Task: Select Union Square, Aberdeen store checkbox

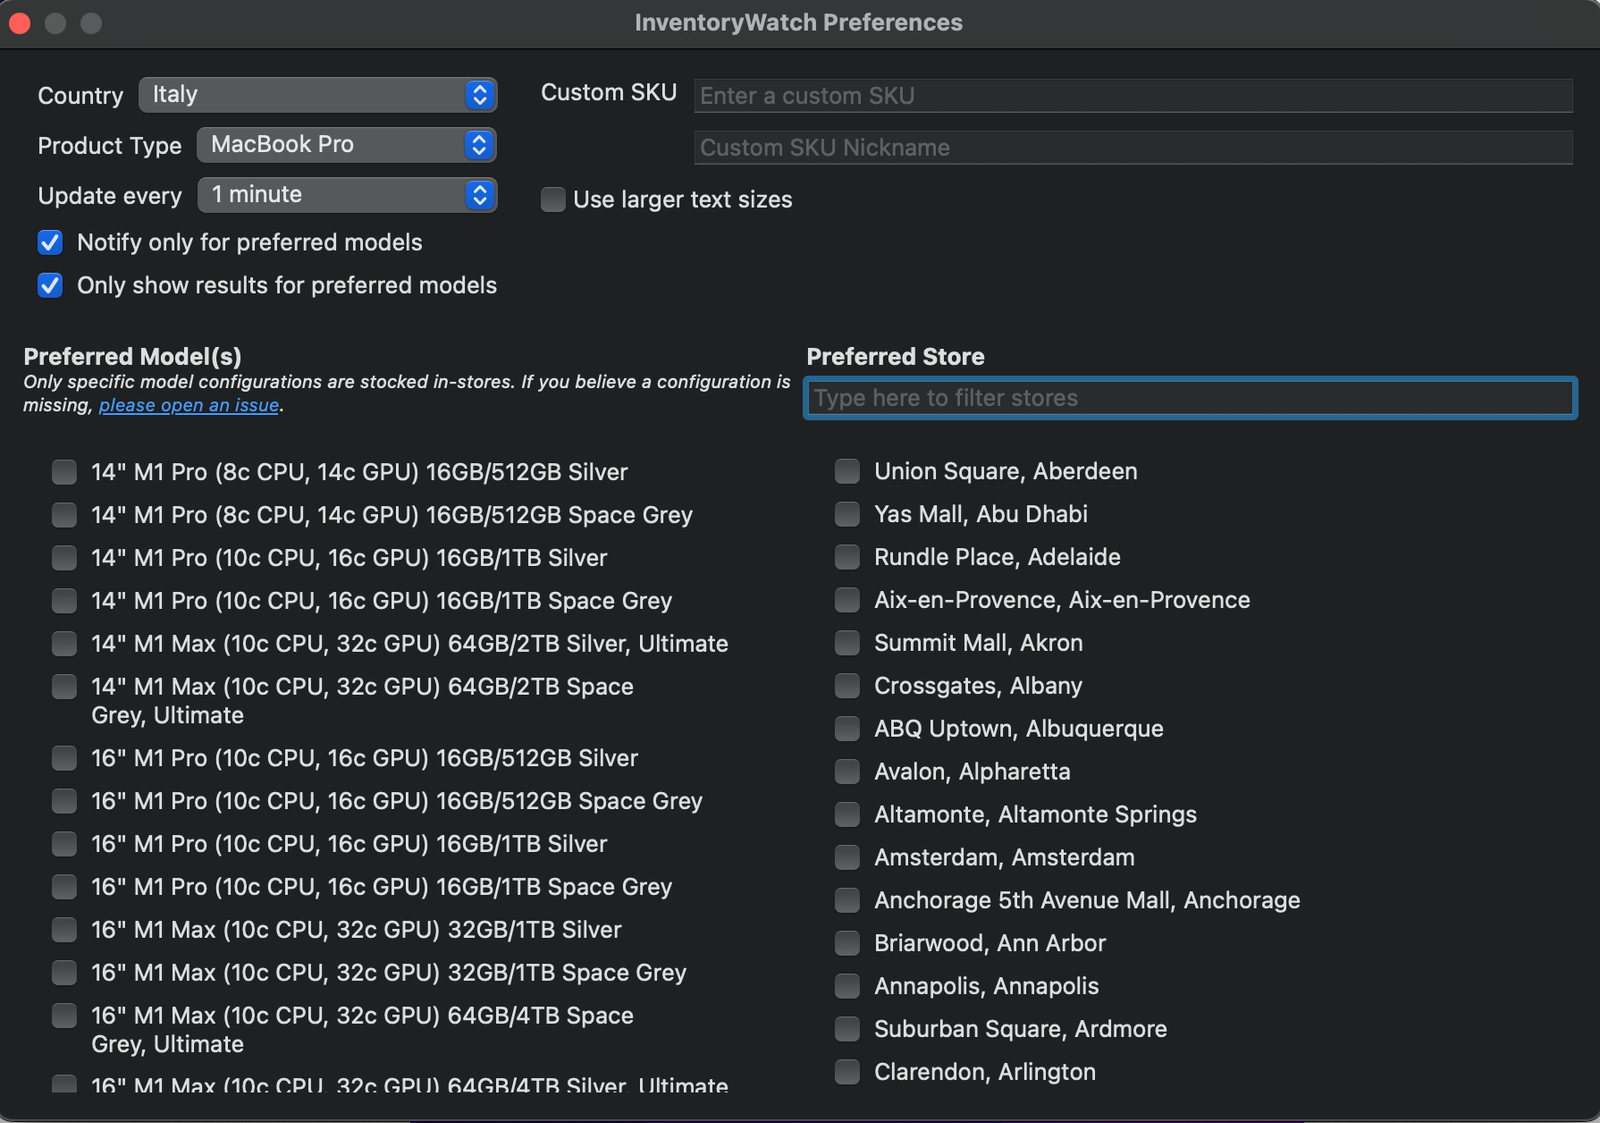Action: (x=847, y=471)
